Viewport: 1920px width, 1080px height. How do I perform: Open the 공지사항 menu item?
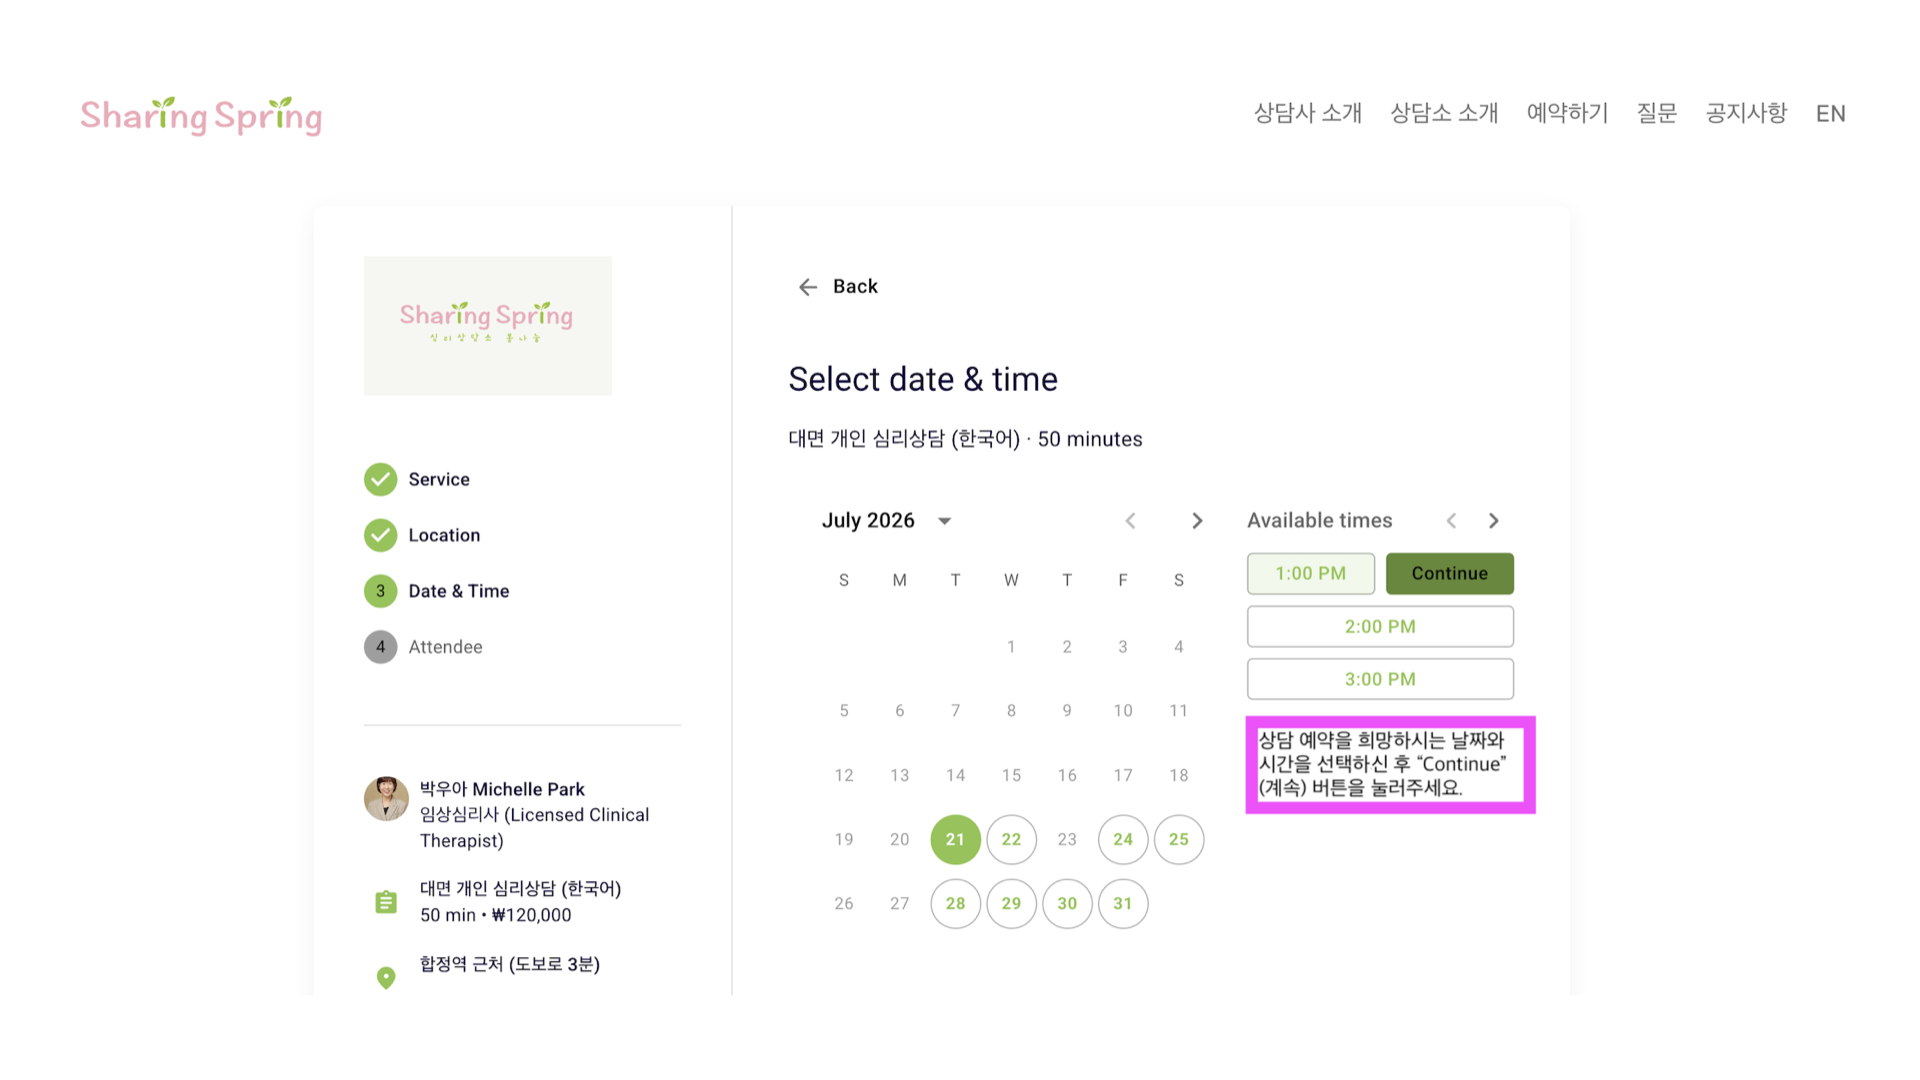pos(1746,114)
